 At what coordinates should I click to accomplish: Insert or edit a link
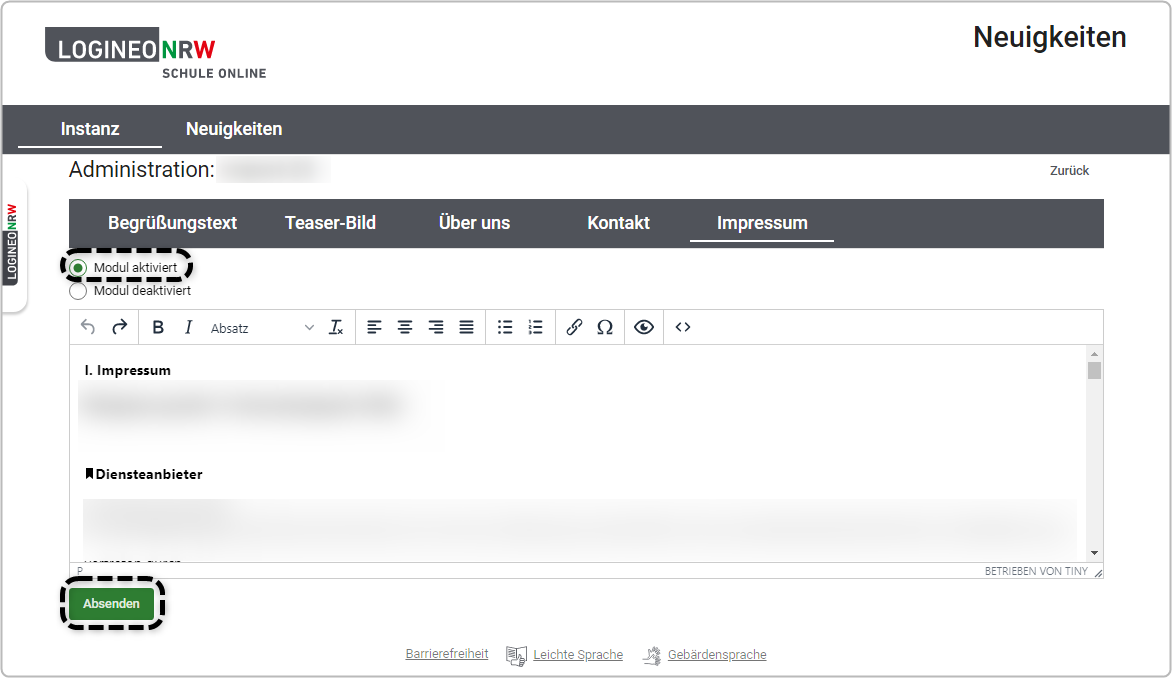[574, 327]
